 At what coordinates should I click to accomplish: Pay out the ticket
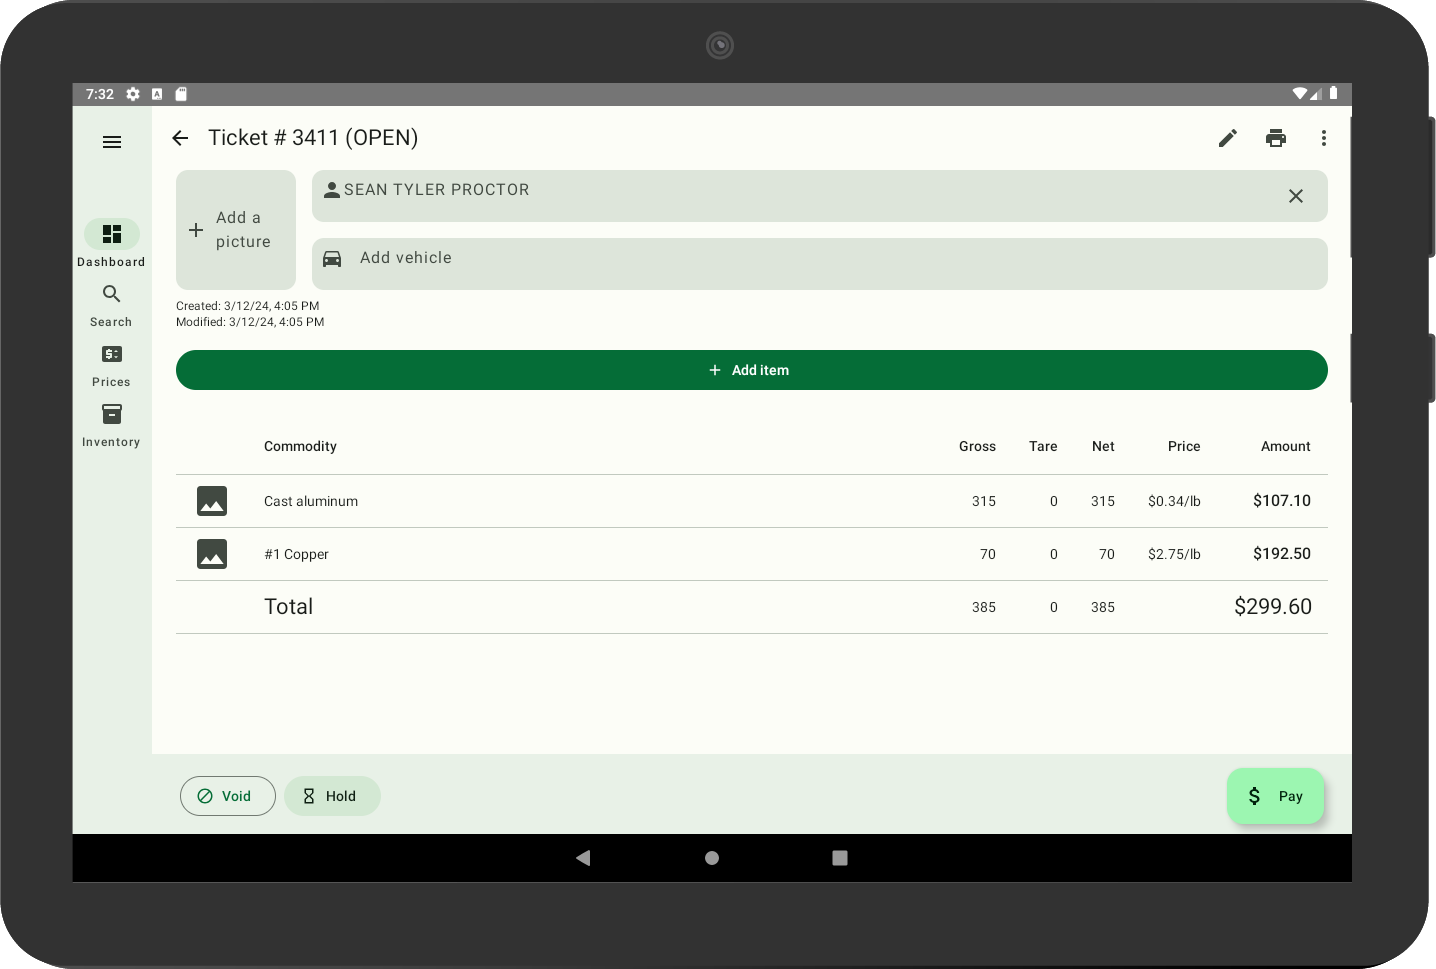click(x=1276, y=796)
